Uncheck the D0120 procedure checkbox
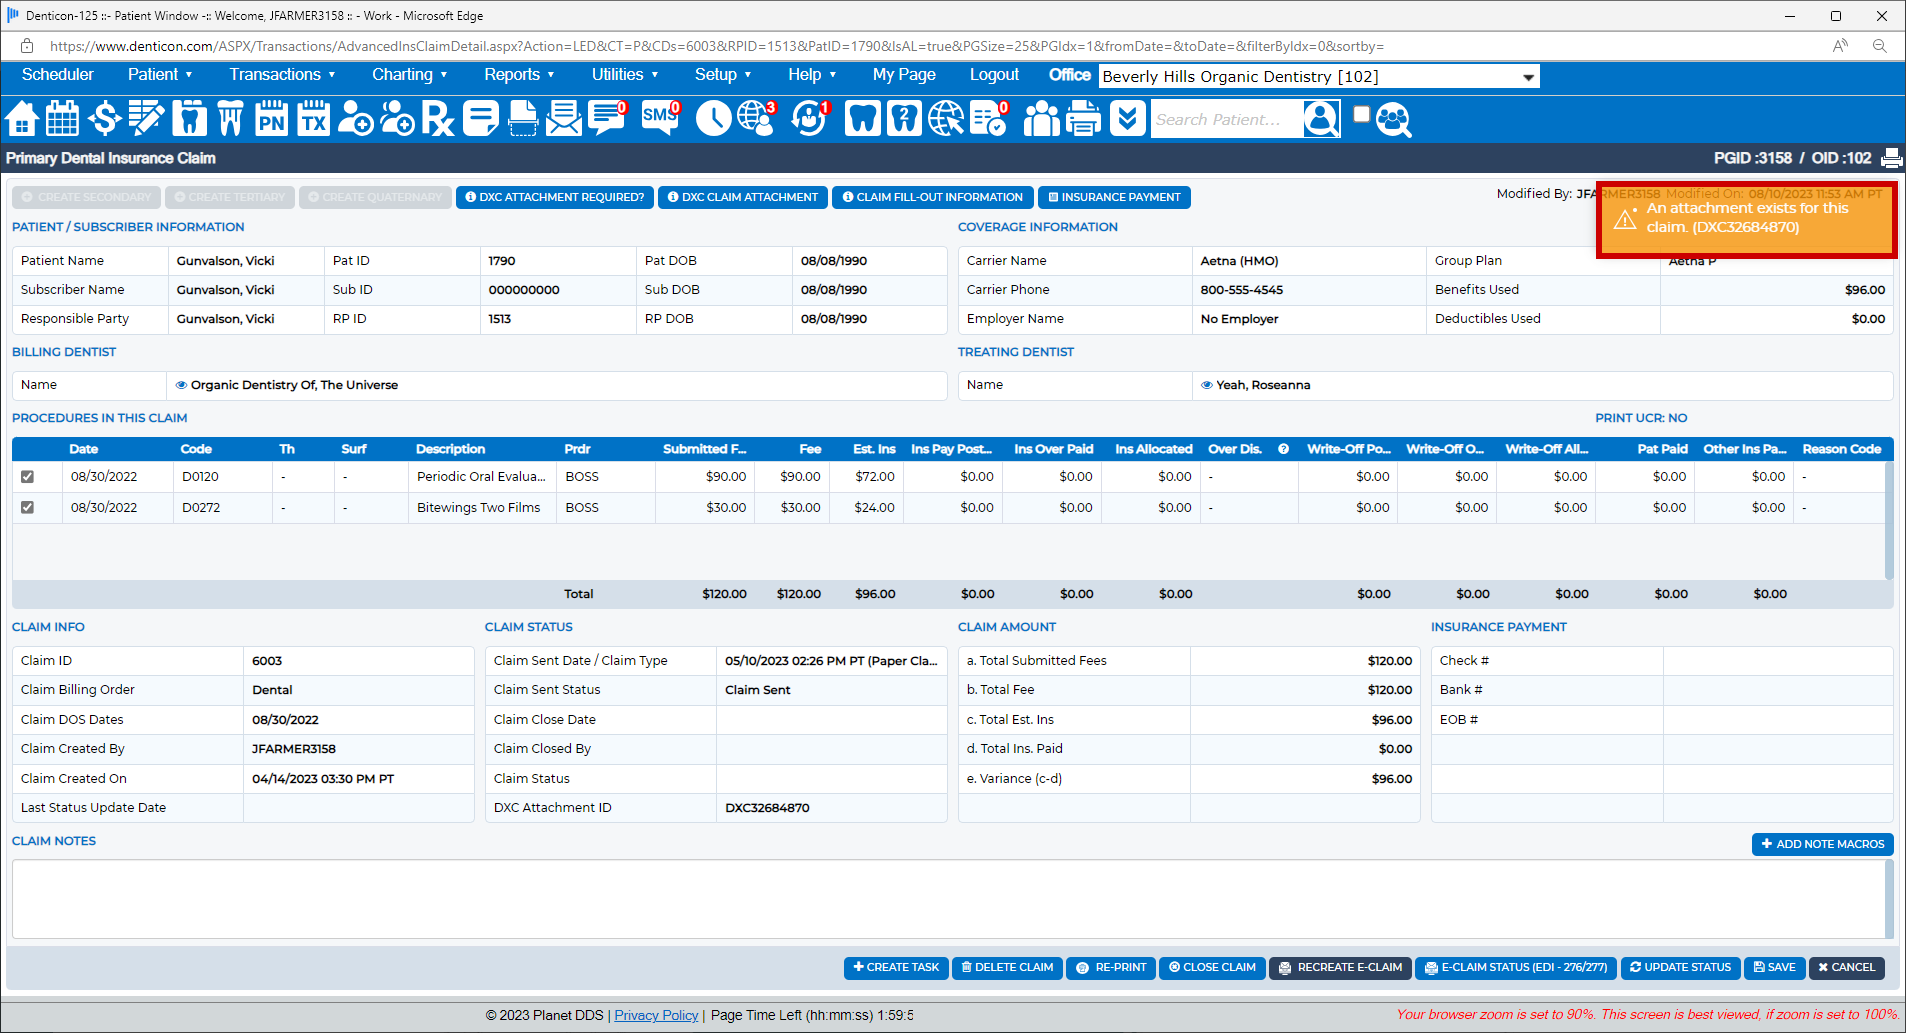This screenshot has height=1033, width=1906. [x=28, y=477]
